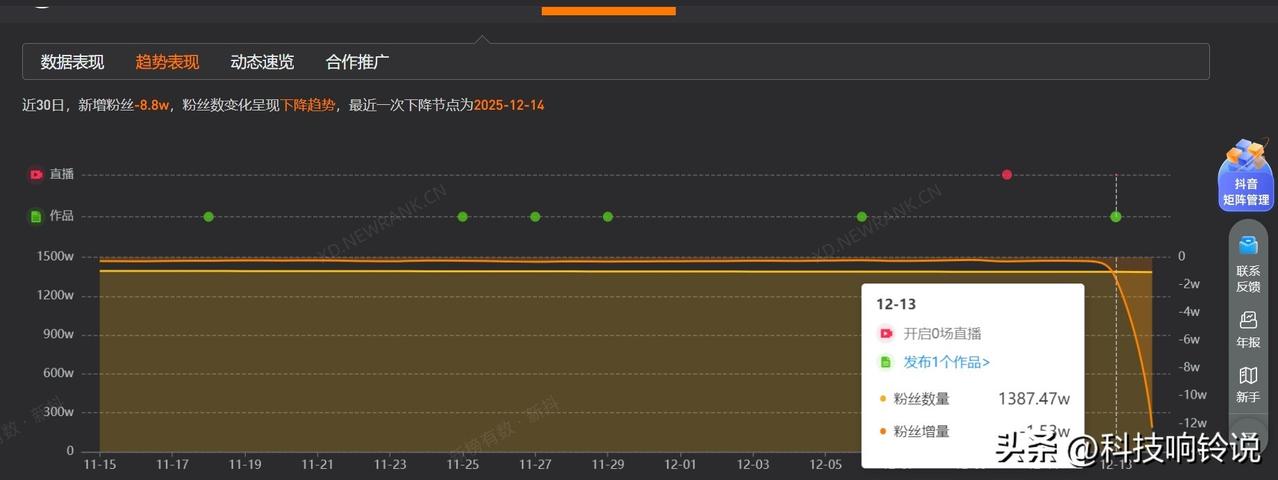The width and height of the screenshot is (1278, 480).
Task: Select the 趋势表现 tab
Action: (x=167, y=62)
